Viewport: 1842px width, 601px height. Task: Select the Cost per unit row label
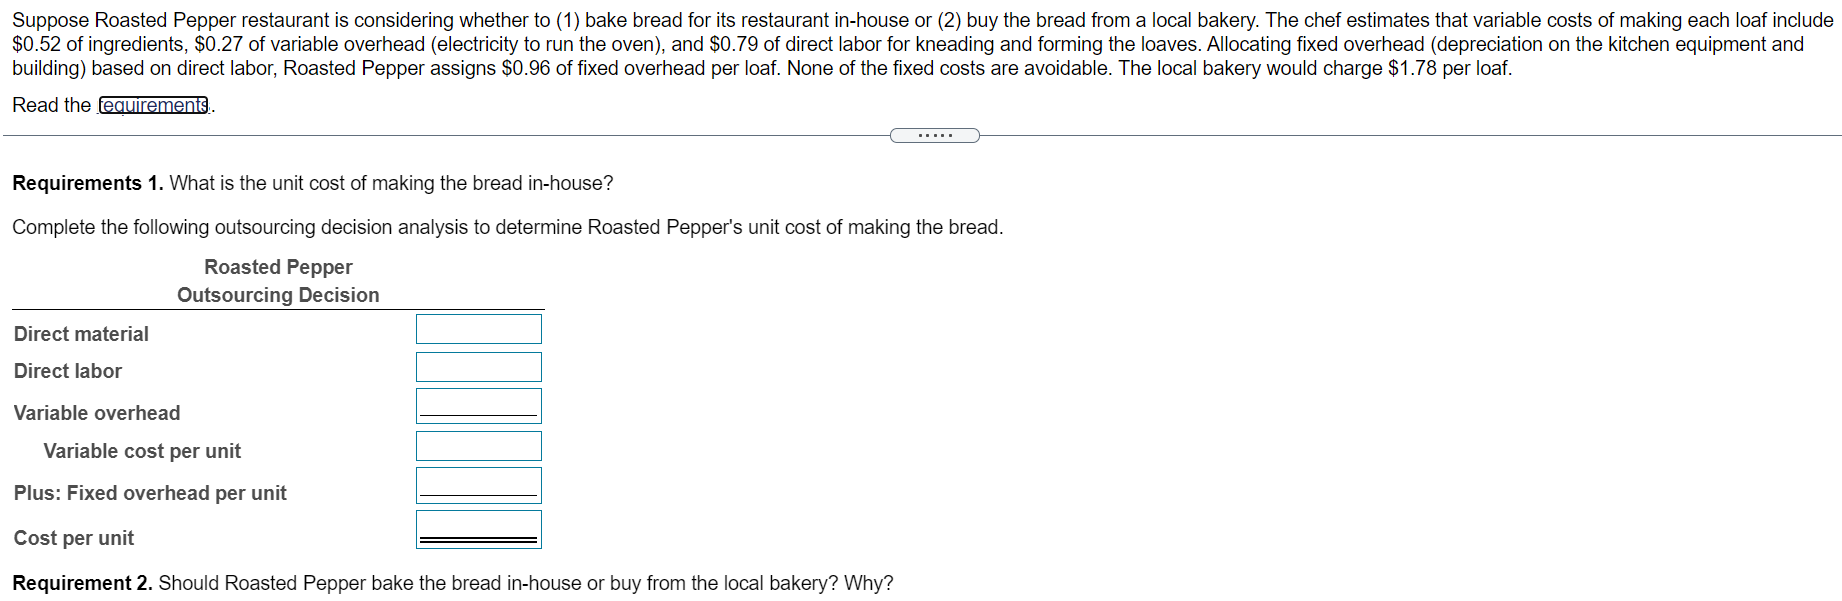73,537
